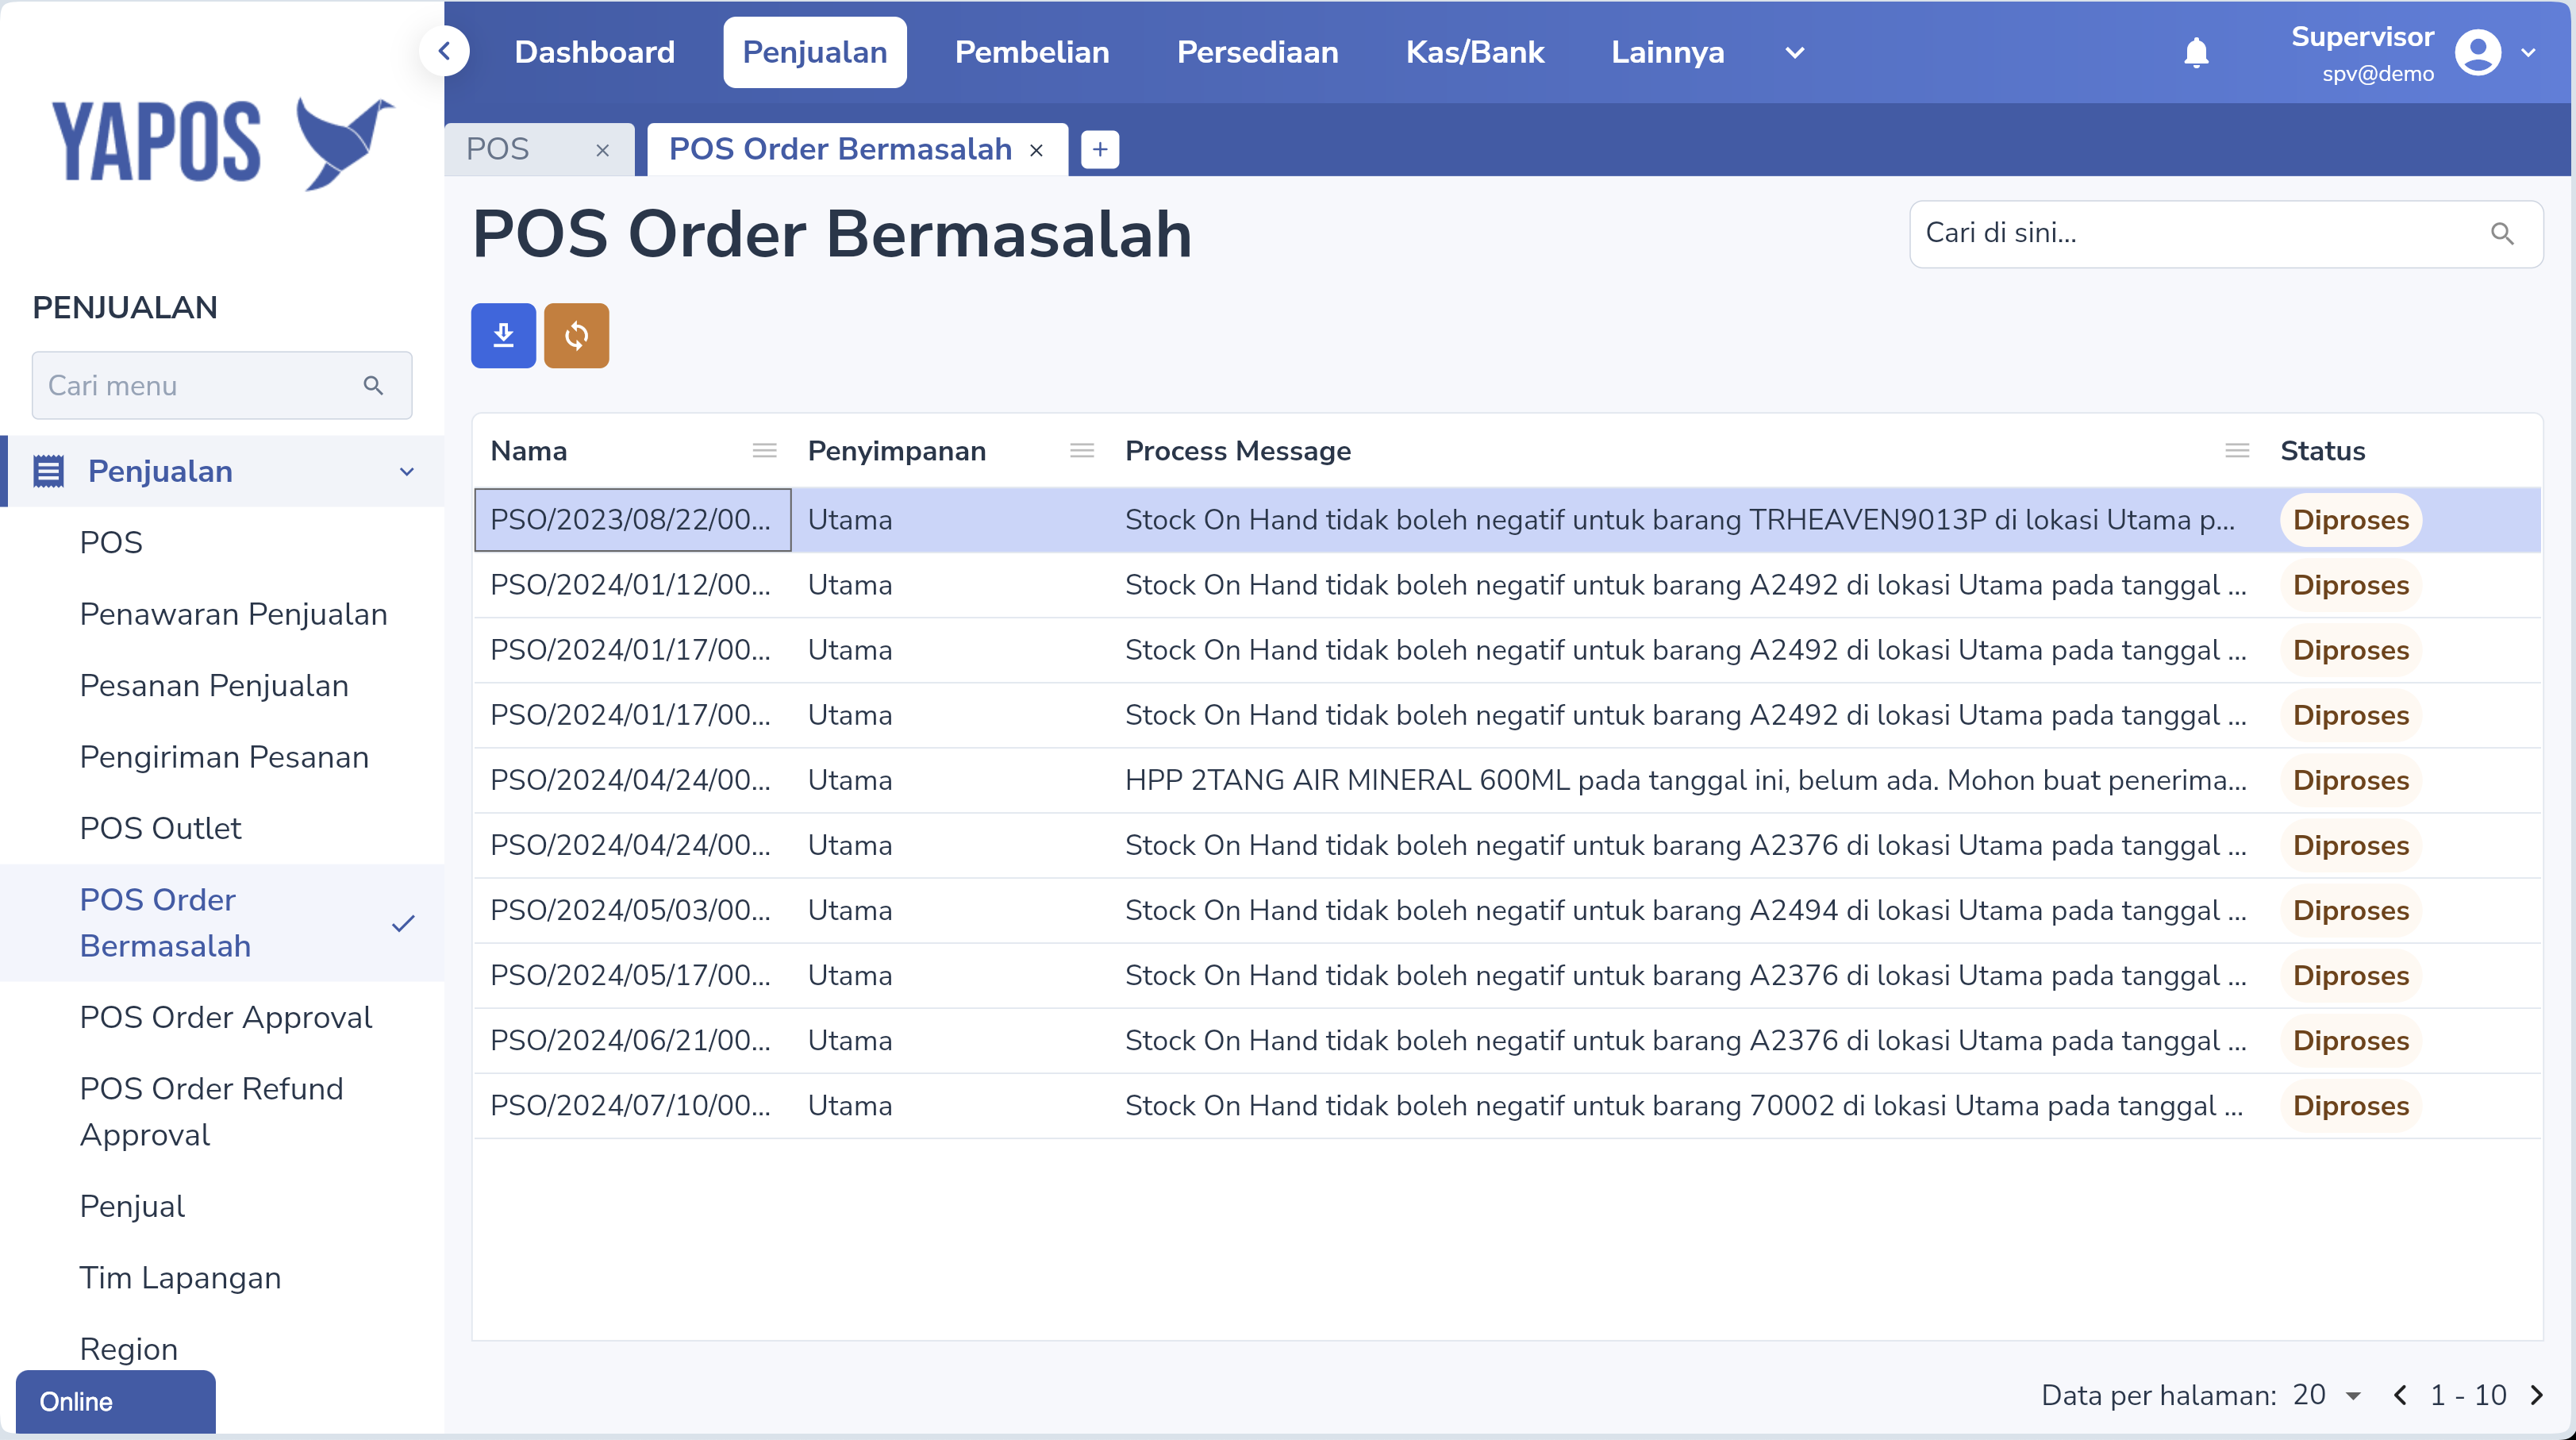Open POS Order Refund Approval in sidebar

[222, 1111]
